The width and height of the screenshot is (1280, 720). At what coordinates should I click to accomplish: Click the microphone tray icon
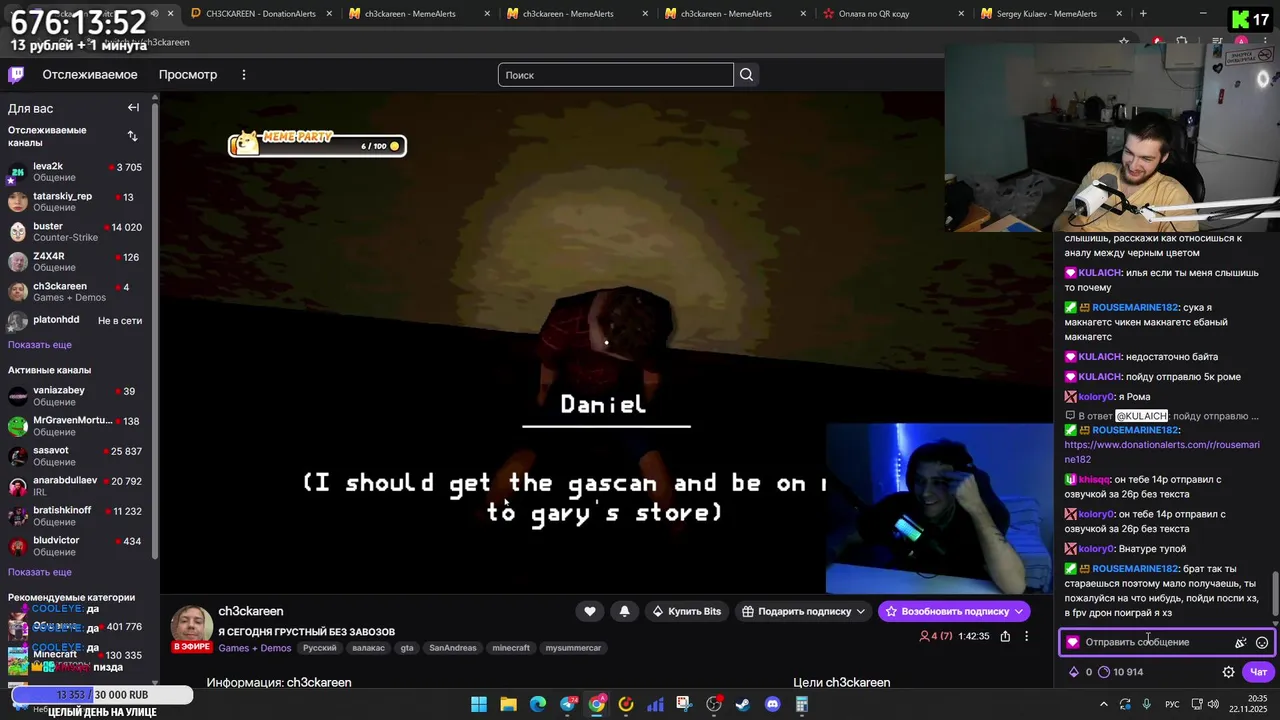1147,704
